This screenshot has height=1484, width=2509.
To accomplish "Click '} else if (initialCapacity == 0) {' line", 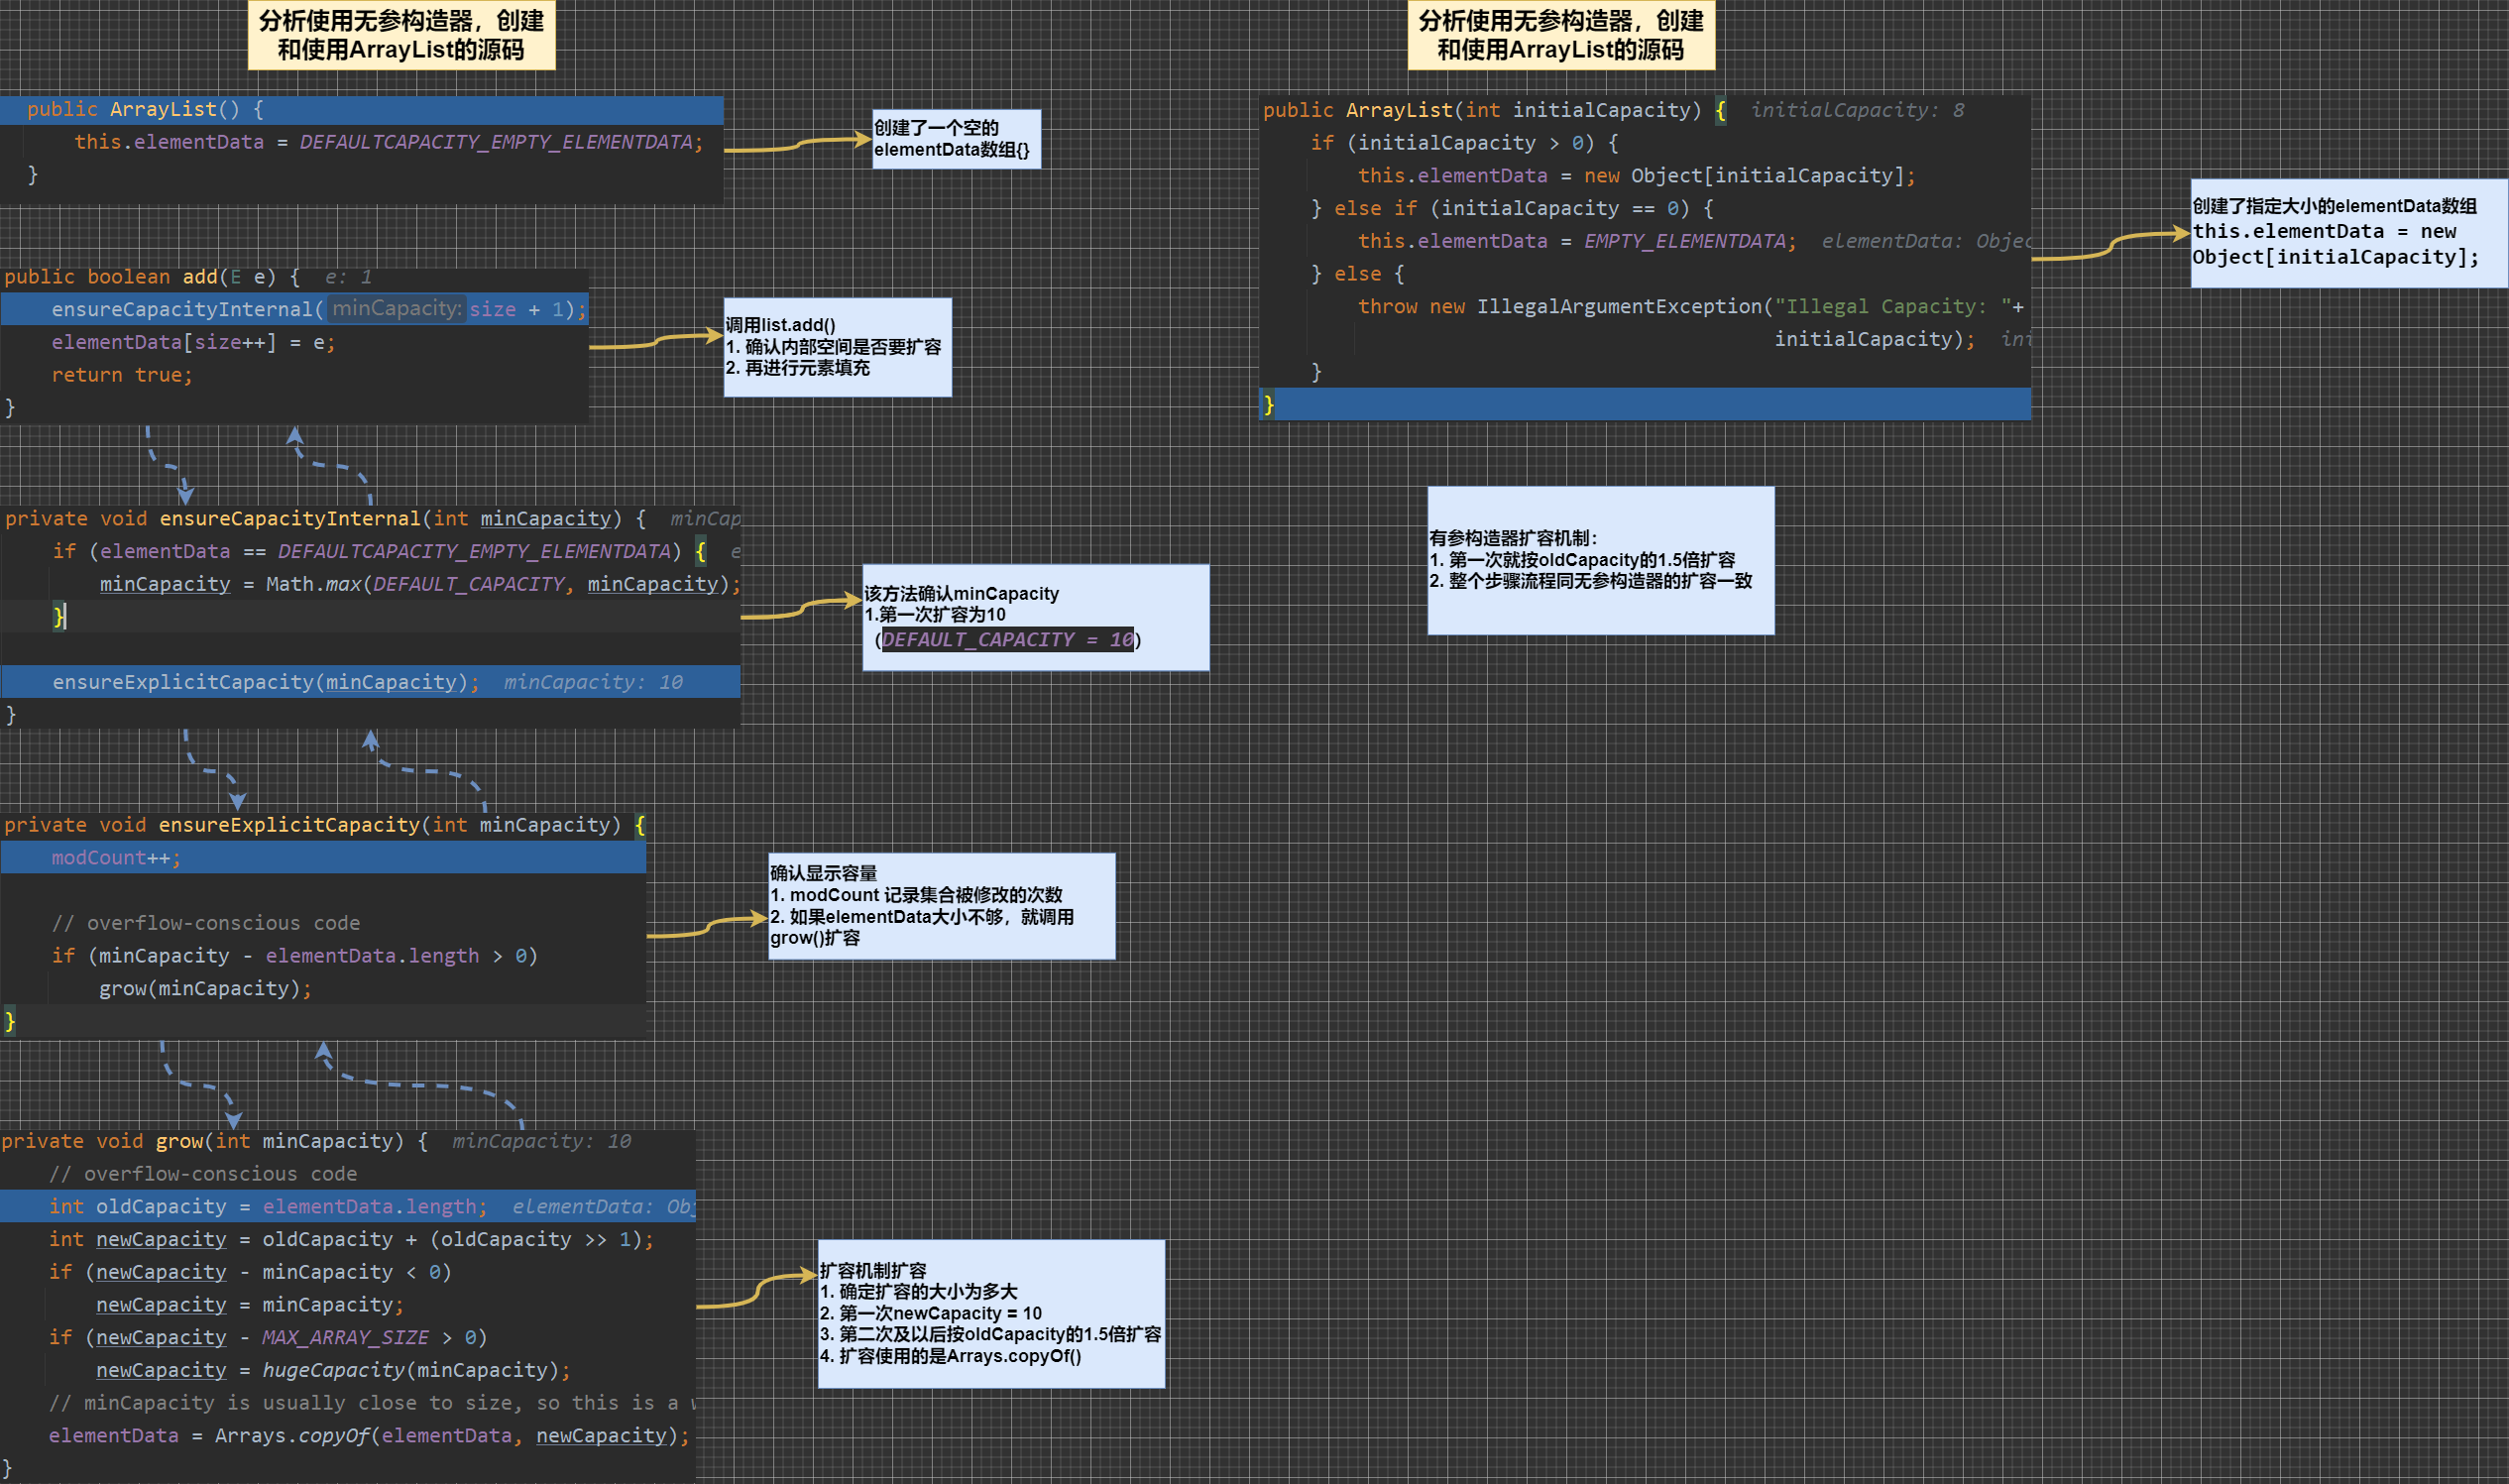I will coord(1512,208).
